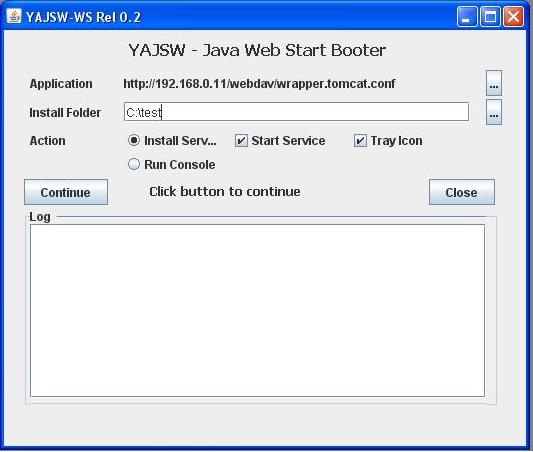This screenshot has width=533, height=452.
Task: Click the Close button
Action: tap(462, 192)
